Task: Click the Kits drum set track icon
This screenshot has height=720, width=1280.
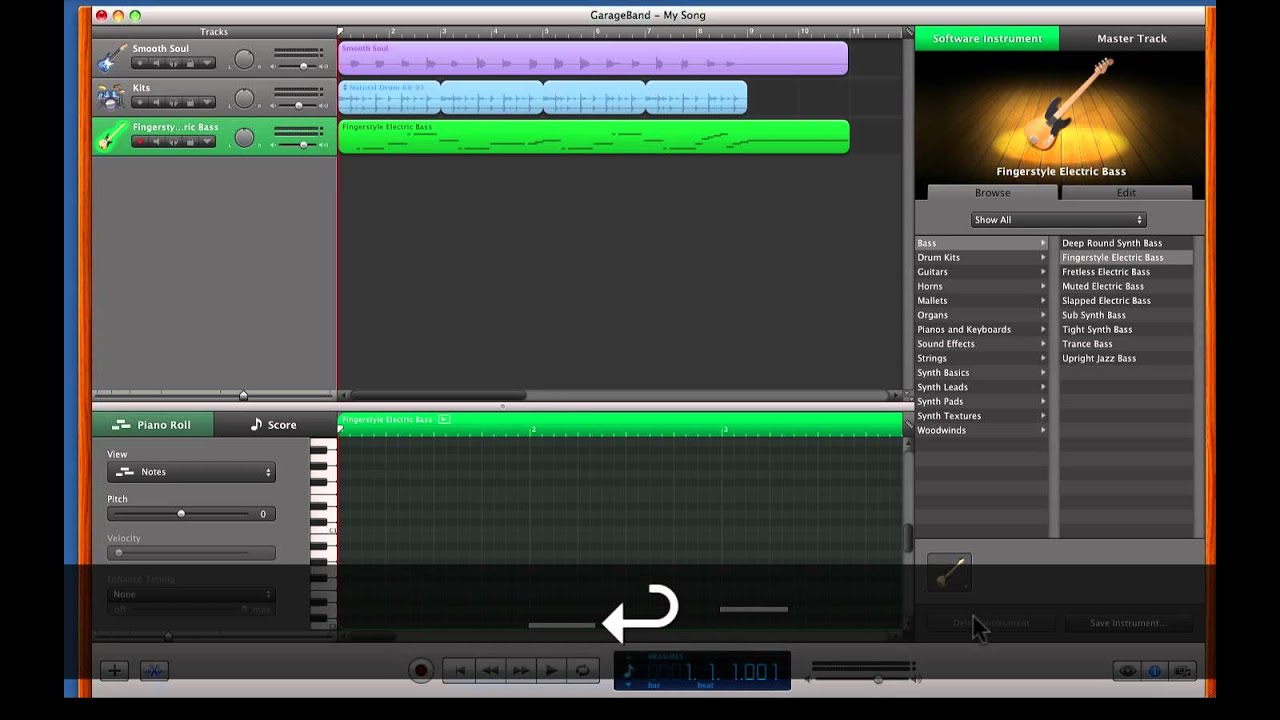Action: pyautogui.click(x=111, y=97)
